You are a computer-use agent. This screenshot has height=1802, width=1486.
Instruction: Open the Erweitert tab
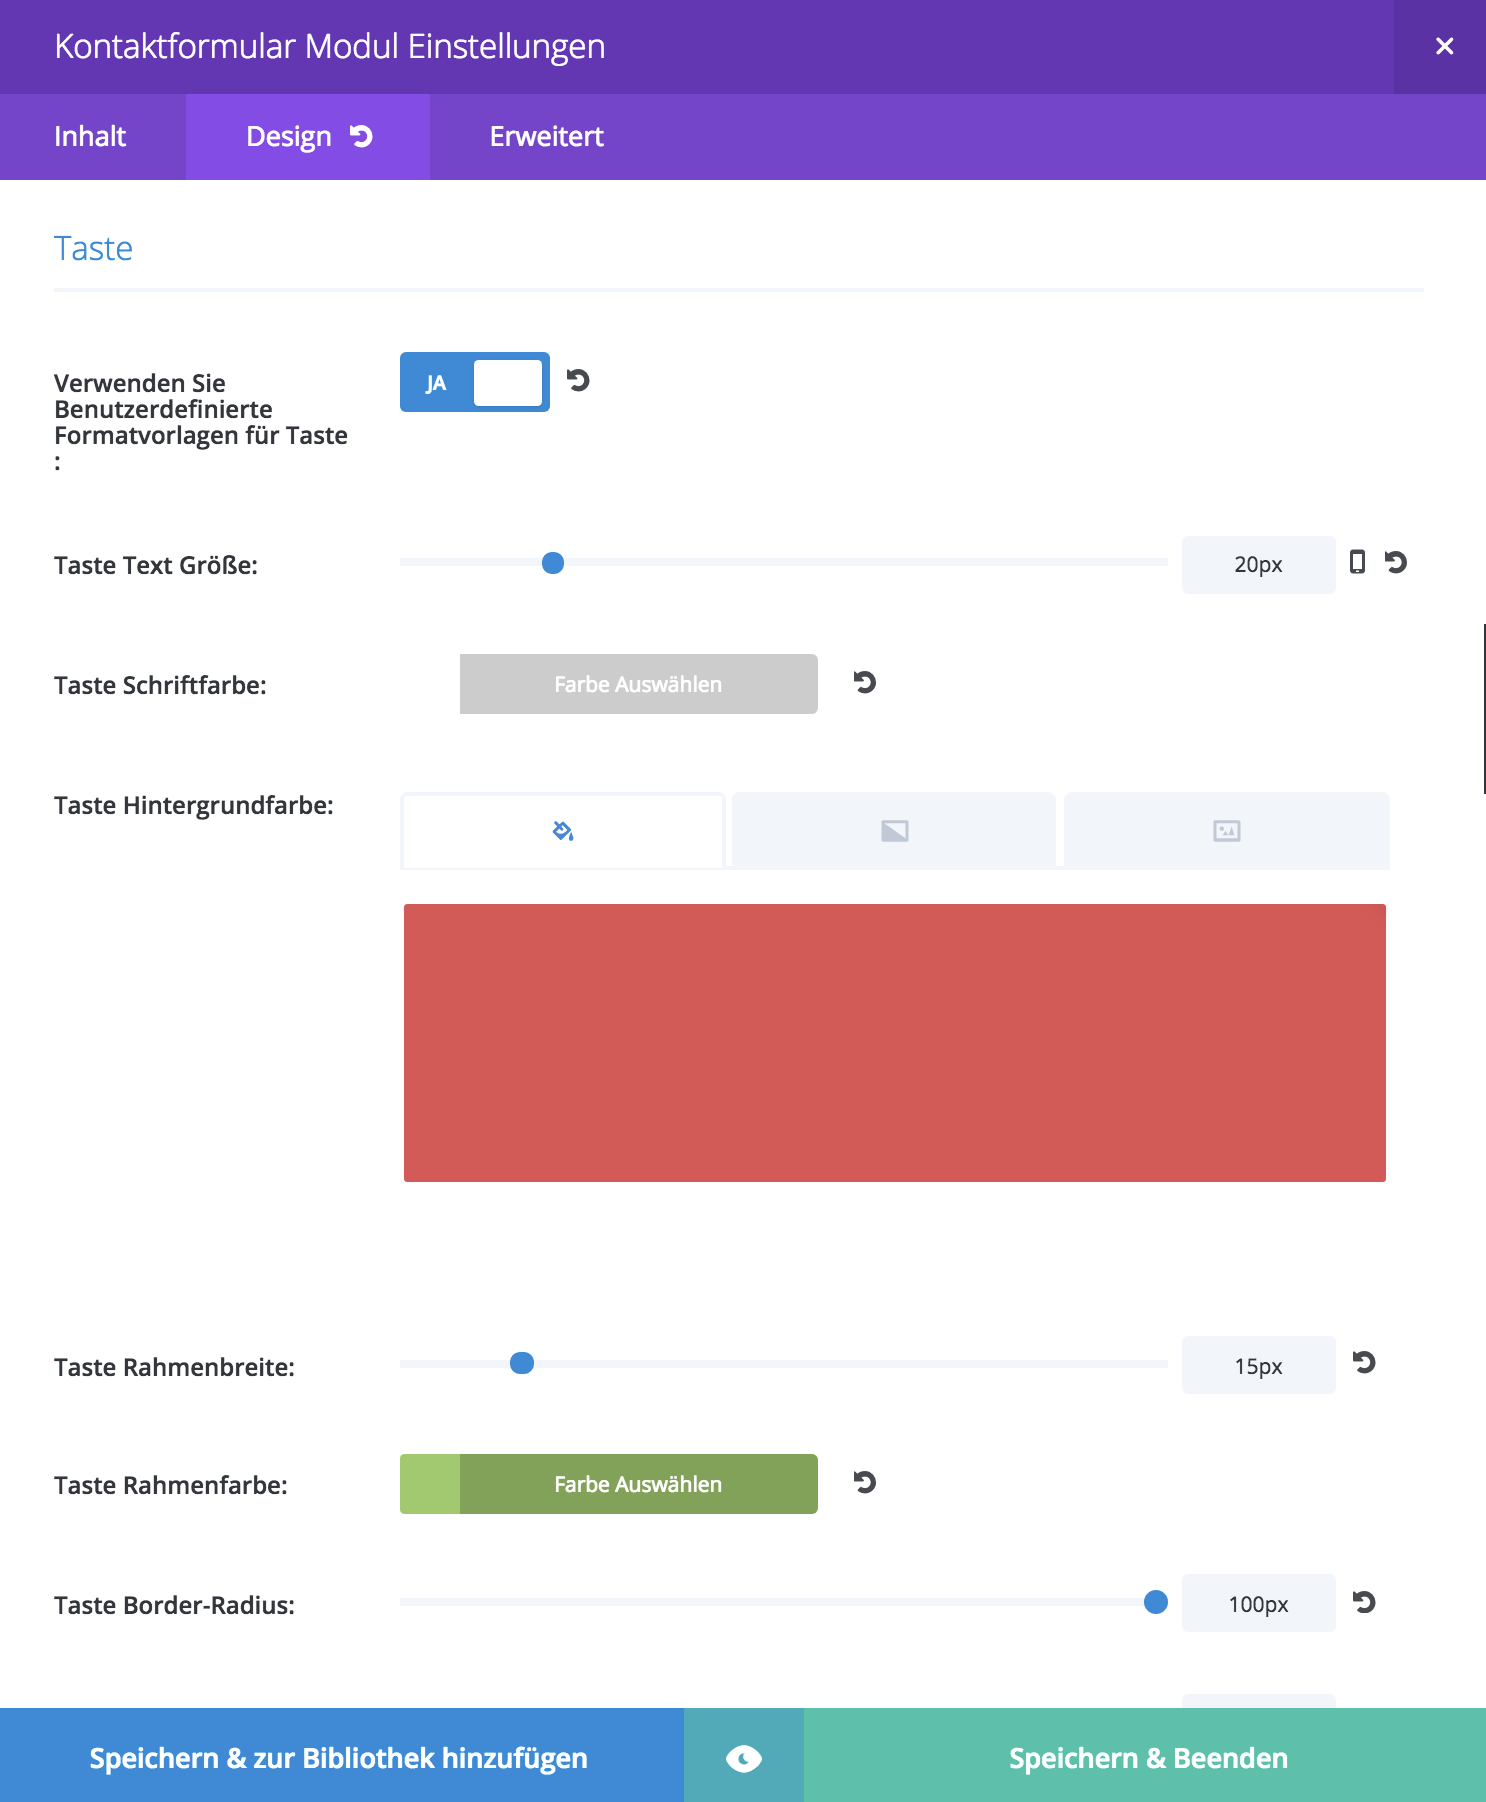click(547, 137)
